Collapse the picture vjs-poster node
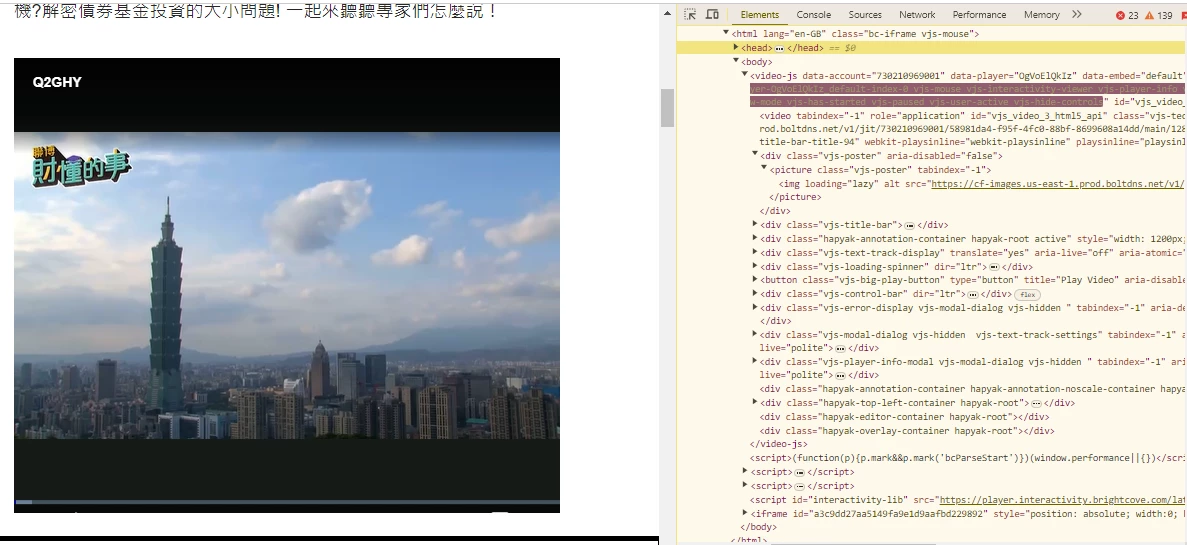Viewport: 1187px width, 545px height. coord(764,167)
